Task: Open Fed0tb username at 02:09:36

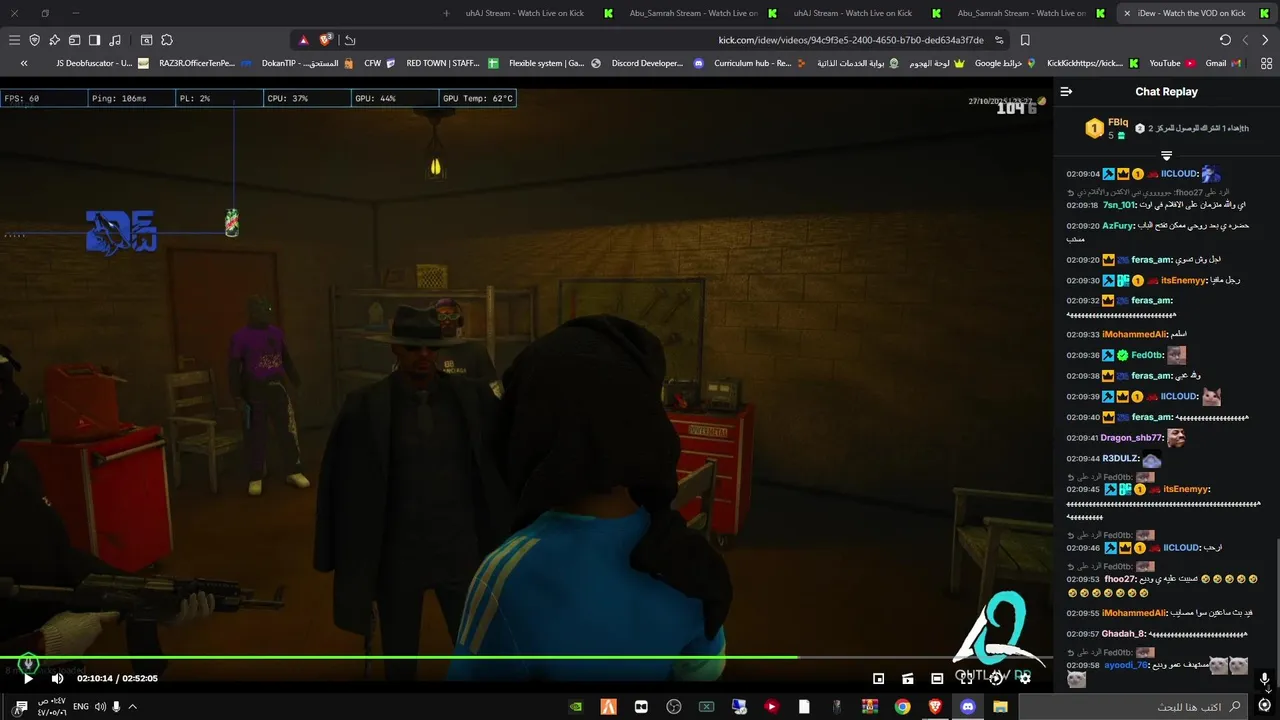Action: 1146,355
